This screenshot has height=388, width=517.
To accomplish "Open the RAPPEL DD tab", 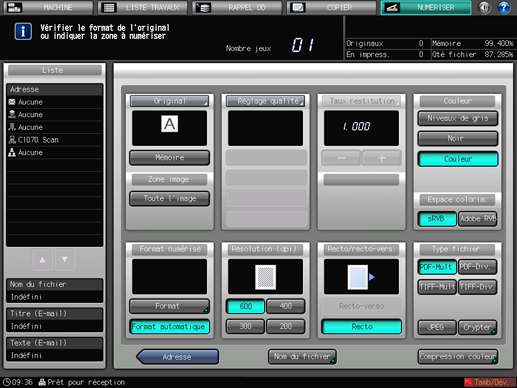I will tap(237, 7).
